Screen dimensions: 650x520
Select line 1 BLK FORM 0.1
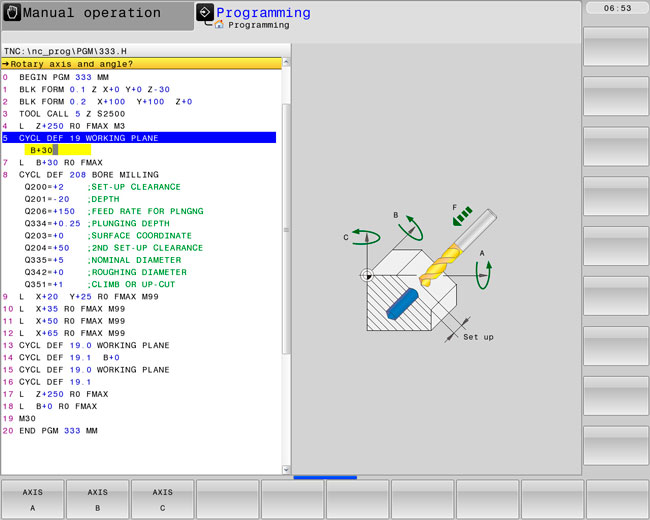pos(86,89)
